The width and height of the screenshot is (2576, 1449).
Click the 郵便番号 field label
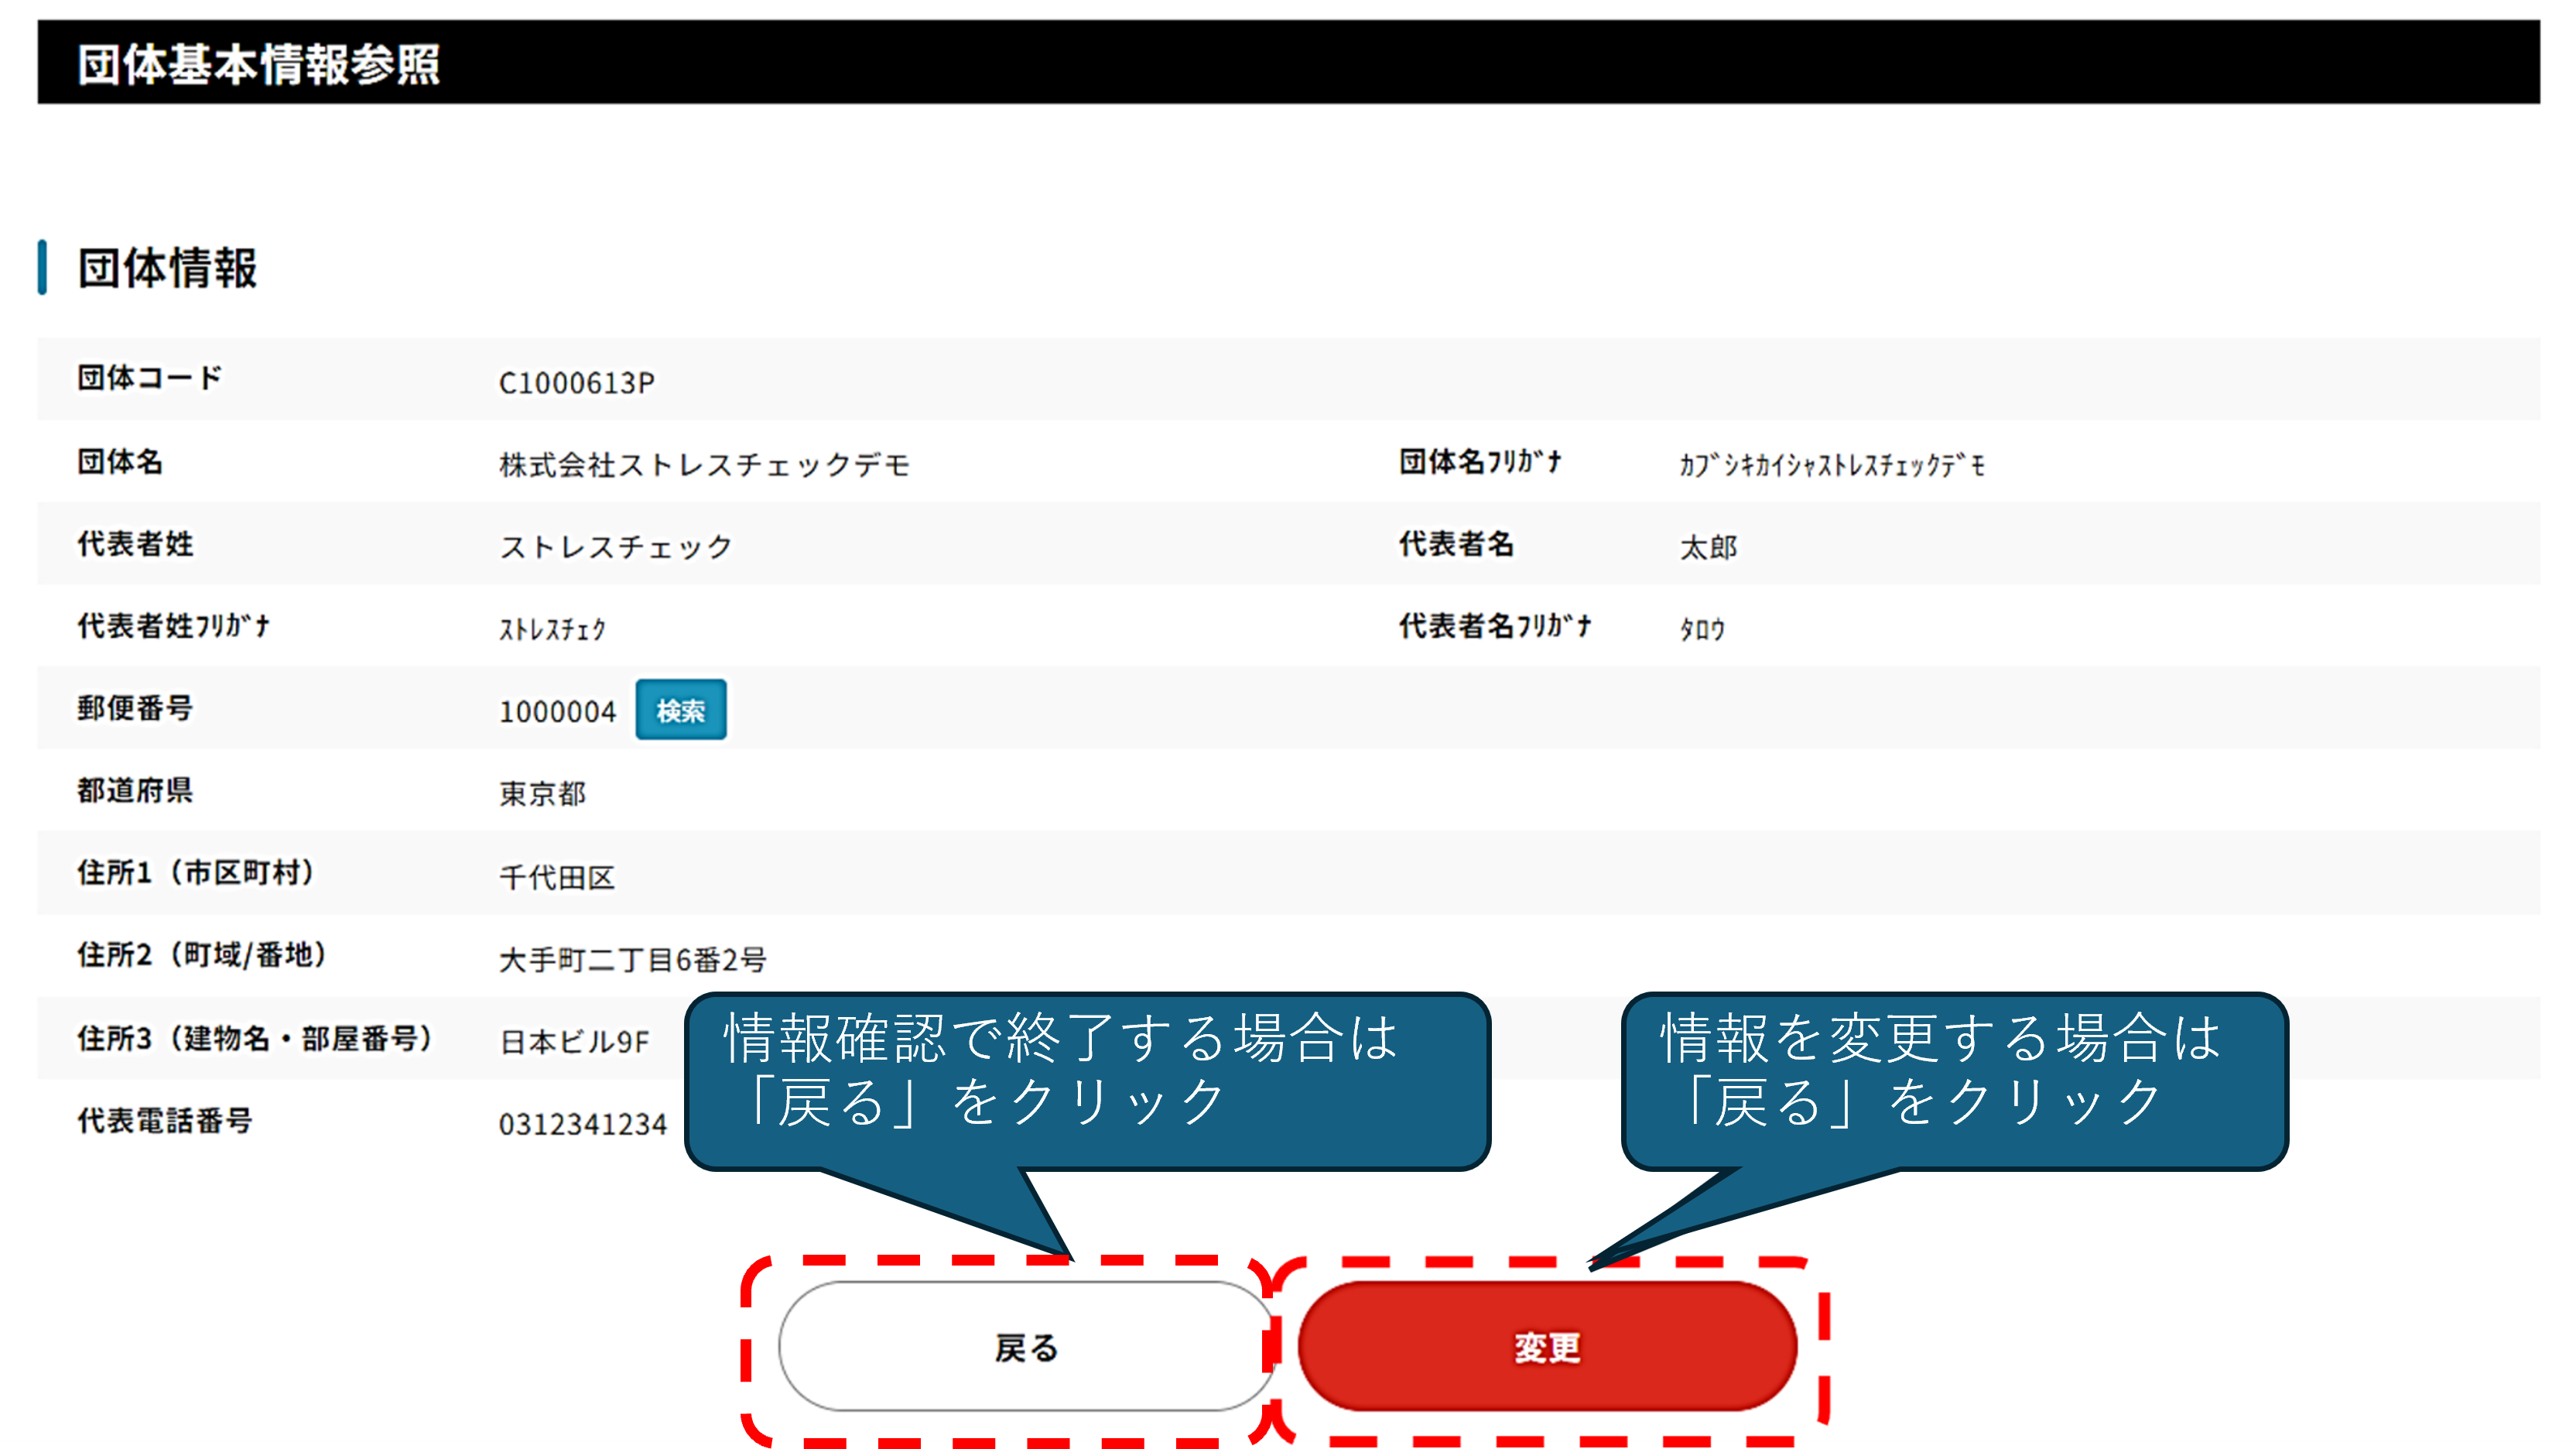click(x=135, y=708)
